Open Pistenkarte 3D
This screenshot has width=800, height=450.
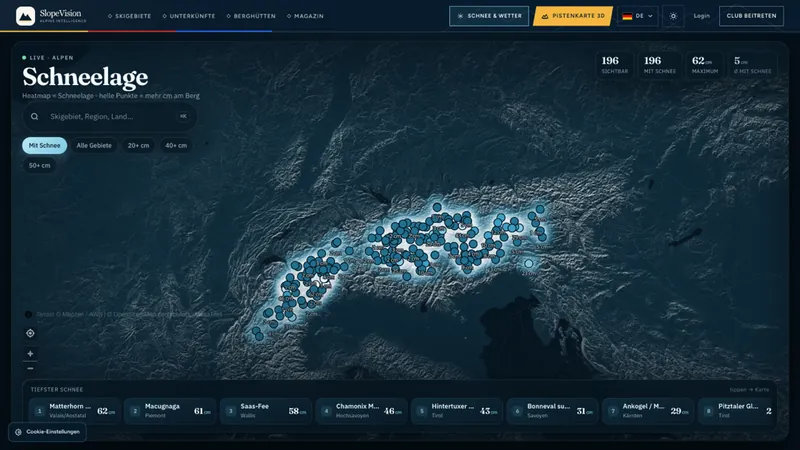pos(573,16)
